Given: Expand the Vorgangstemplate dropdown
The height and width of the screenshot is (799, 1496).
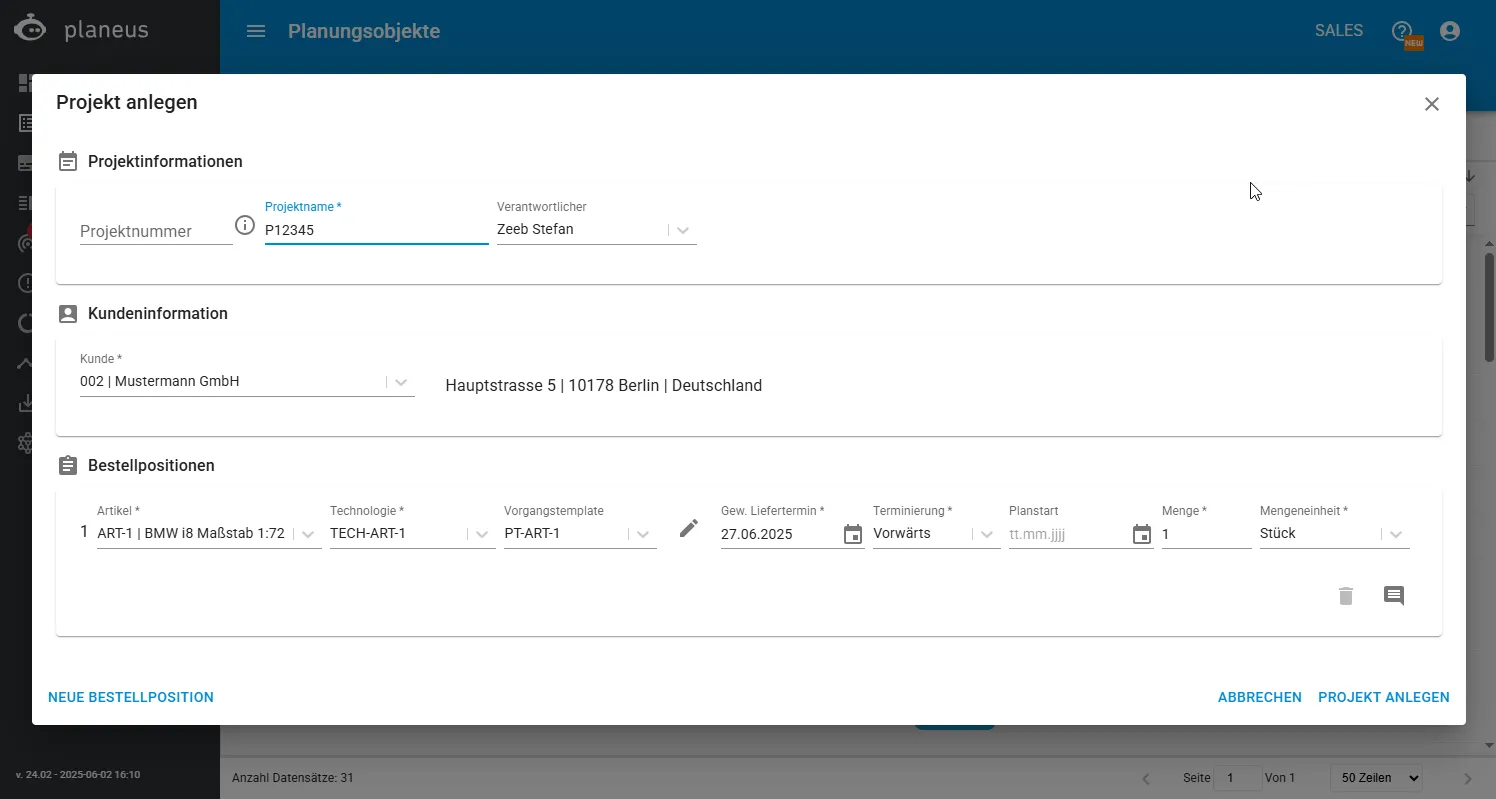Looking at the screenshot, I should click(643, 534).
